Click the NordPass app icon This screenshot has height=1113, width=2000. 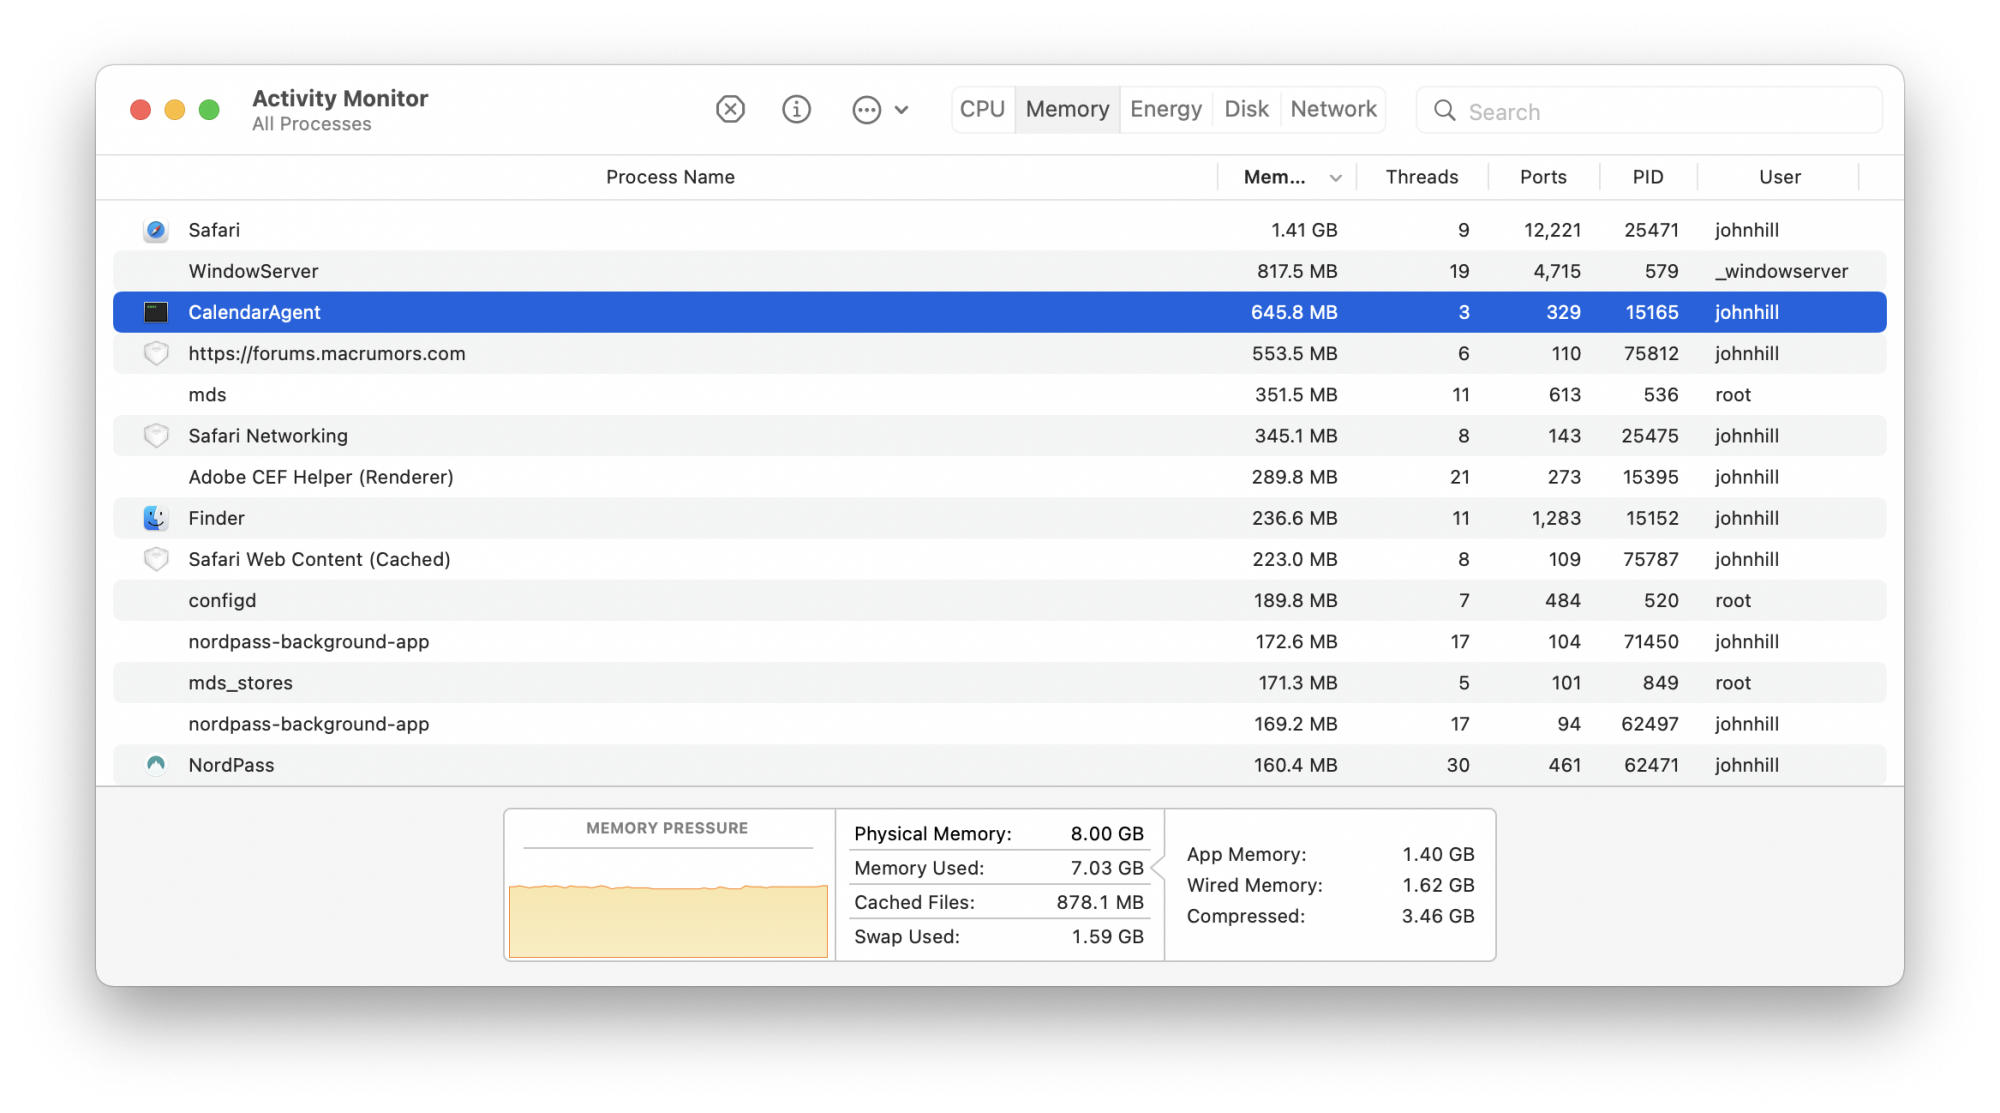tap(156, 765)
